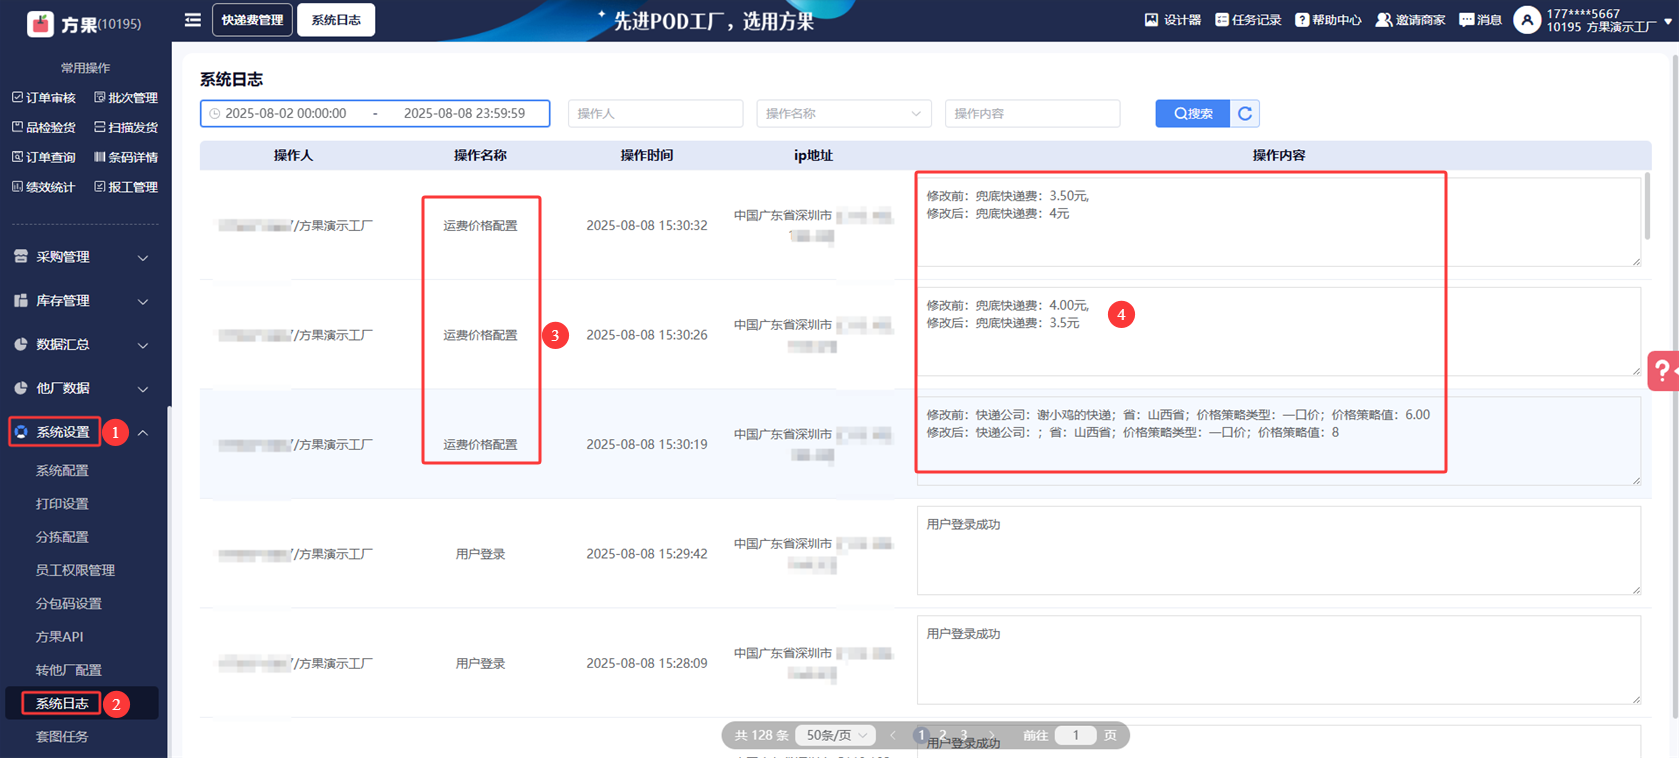
Task: Open 转他厂配置 in the sidebar
Action: point(69,670)
